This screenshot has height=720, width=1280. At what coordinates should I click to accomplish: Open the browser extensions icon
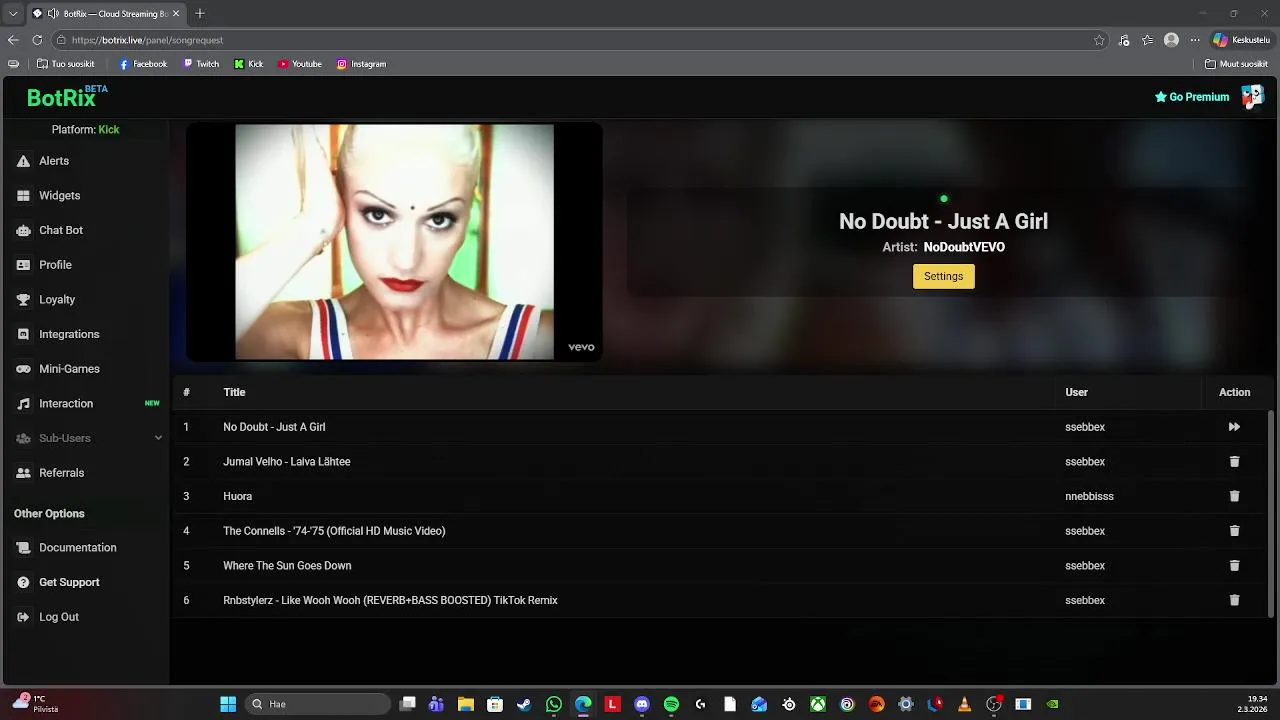[x=1124, y=40]
